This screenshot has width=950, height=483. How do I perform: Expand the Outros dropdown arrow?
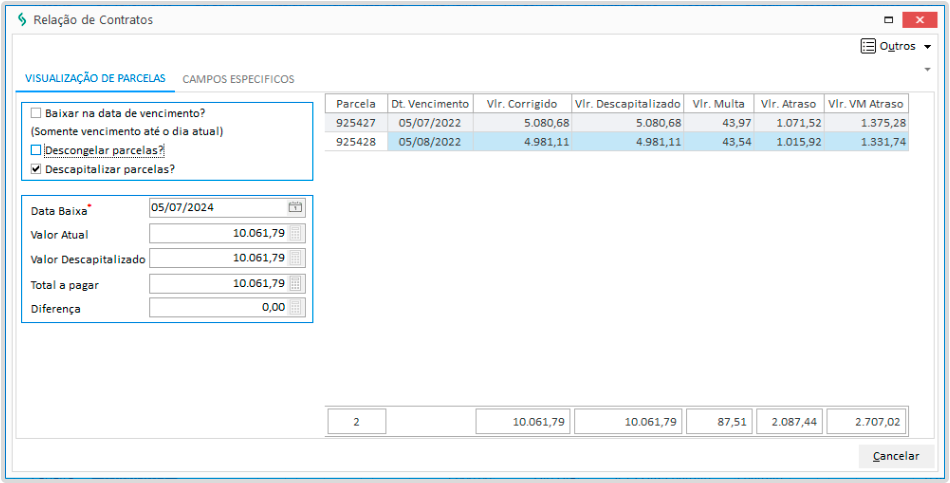(x=927, y=47)
